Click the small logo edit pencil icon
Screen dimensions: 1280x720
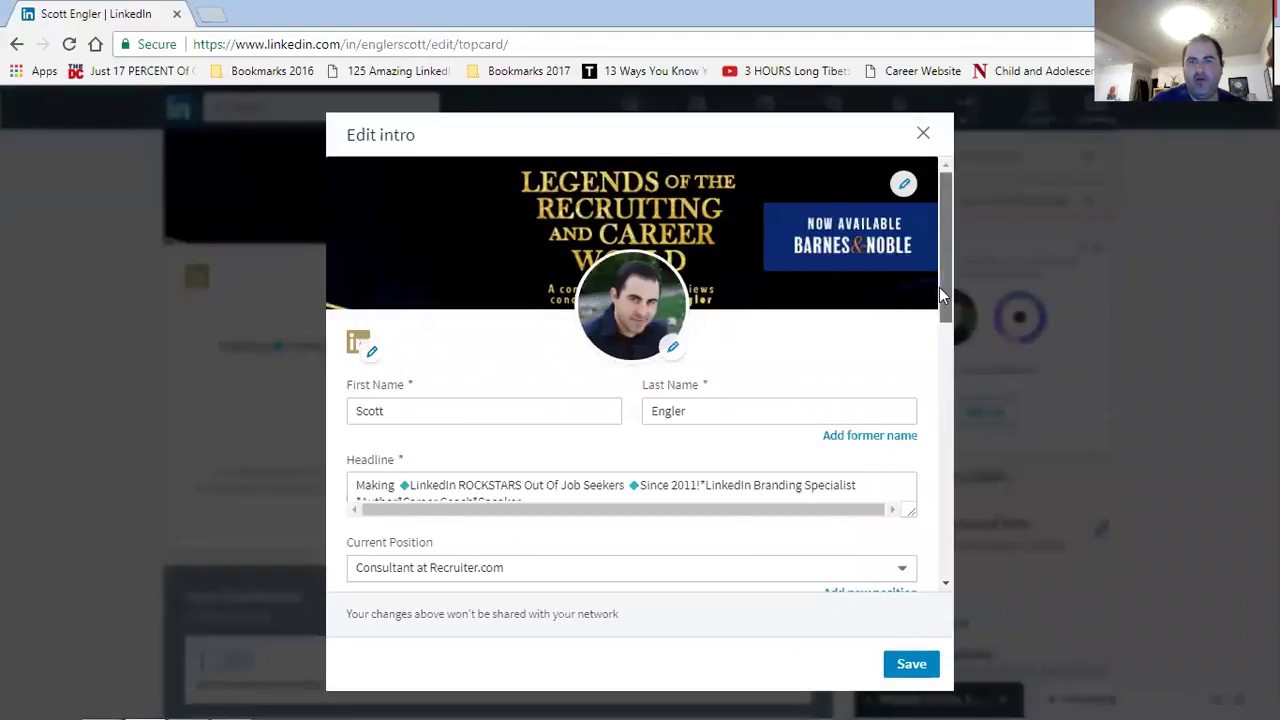coord(372,351)
